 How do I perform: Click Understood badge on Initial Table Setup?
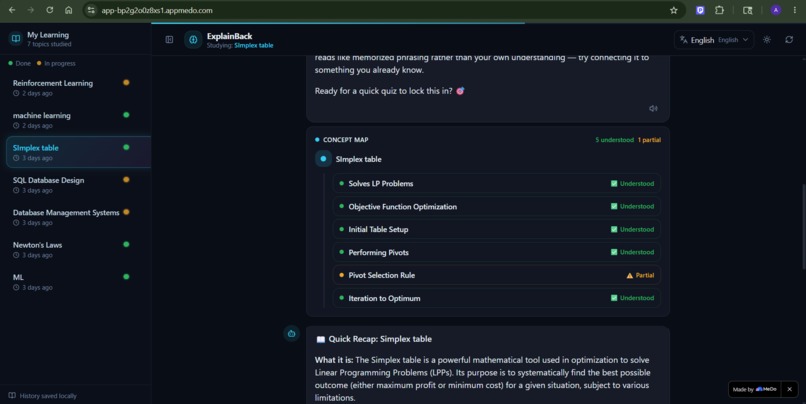632,229
